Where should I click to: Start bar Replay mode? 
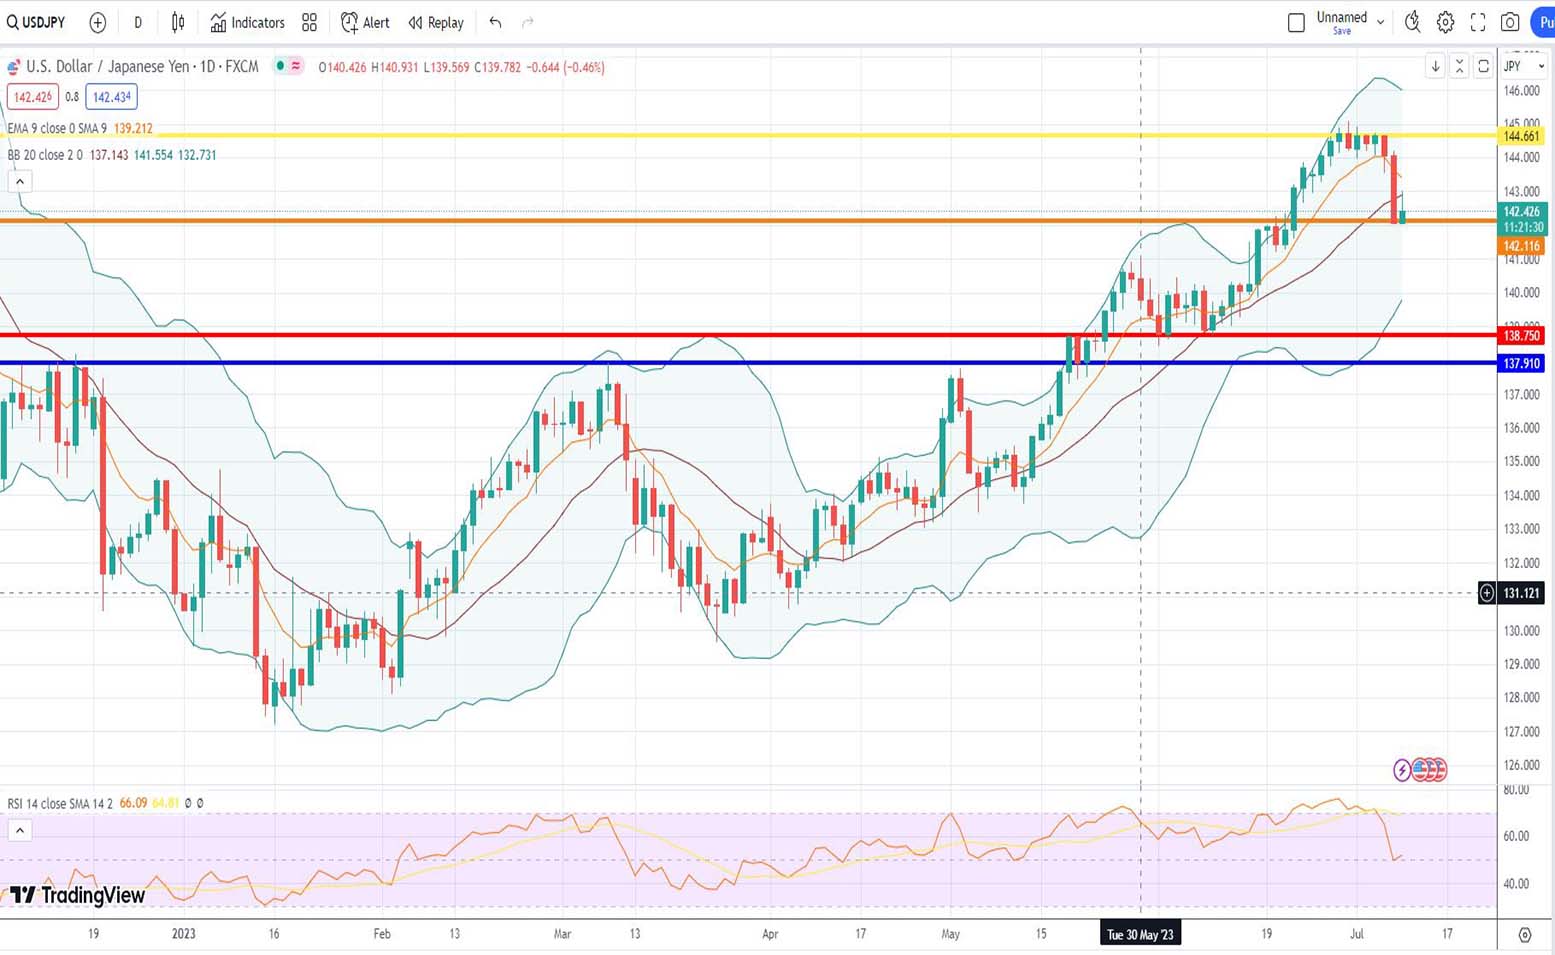[x=436, y=22]
